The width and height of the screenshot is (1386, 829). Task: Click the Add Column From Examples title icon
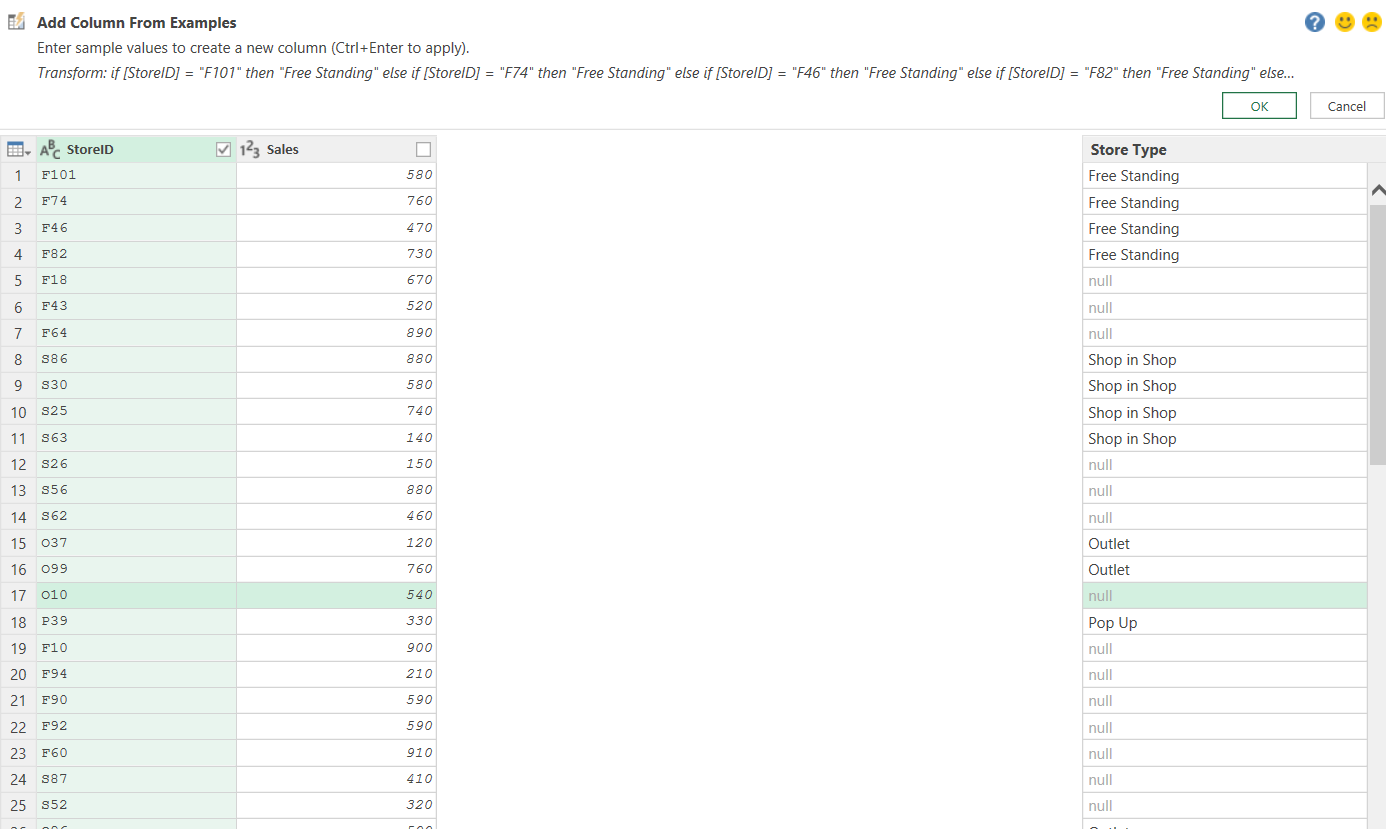click(16, 22)
